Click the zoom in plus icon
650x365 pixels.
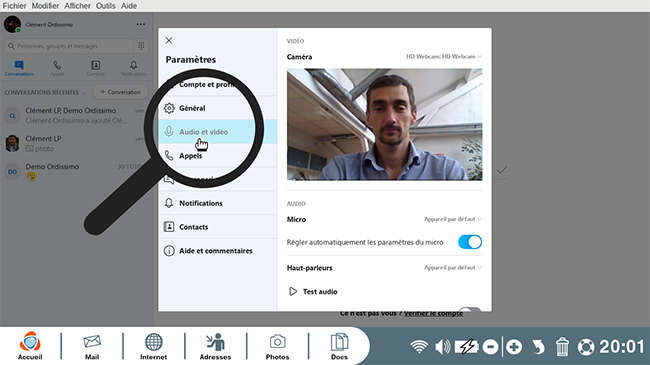514,346
